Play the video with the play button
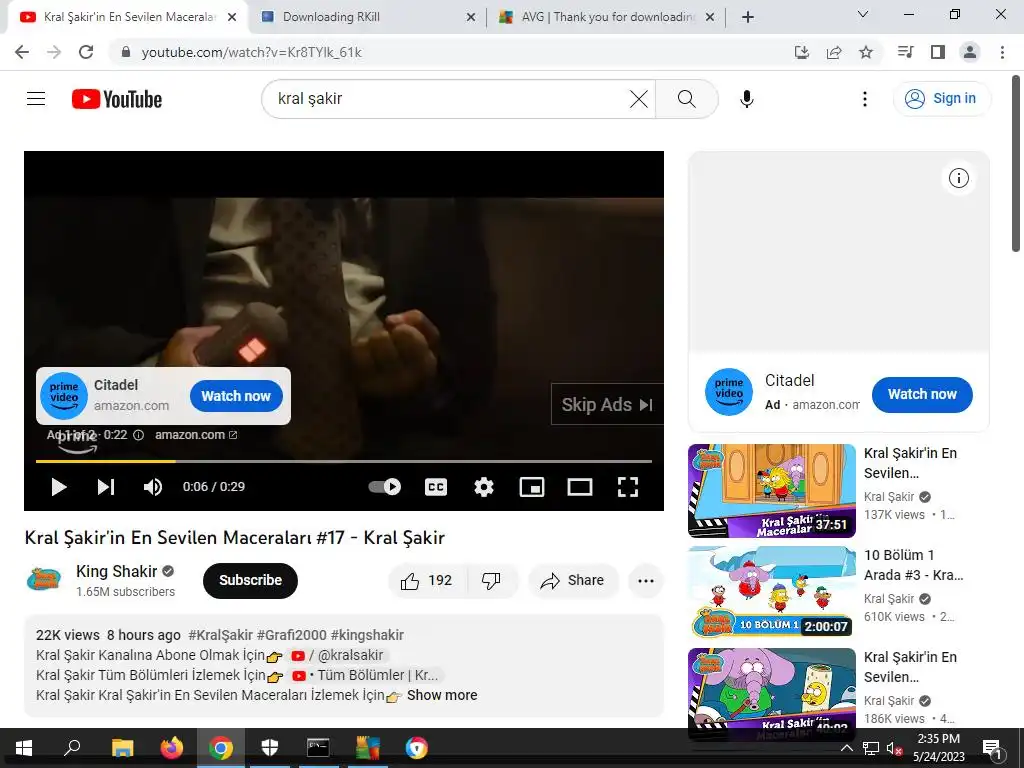 click(x=59, y=487)
